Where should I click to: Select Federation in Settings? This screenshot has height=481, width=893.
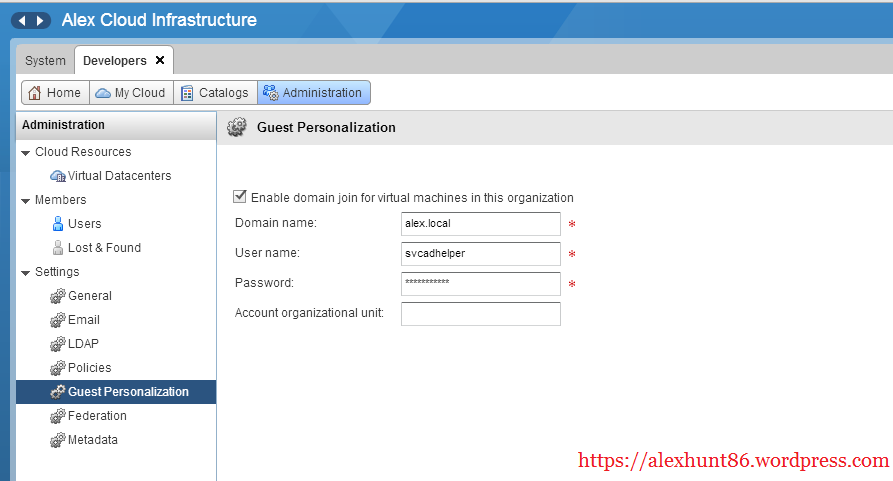tap(97, 416)
